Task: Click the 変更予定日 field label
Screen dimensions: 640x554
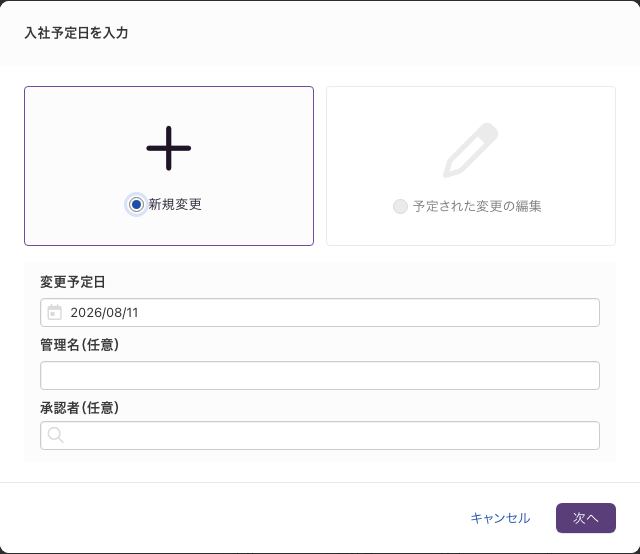Action: coord(73,282)
